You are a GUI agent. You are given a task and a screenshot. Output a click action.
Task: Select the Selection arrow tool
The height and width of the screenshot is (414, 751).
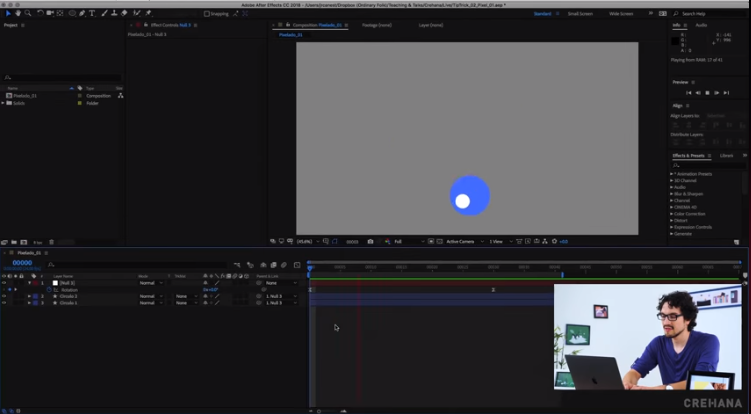[8, 13]
